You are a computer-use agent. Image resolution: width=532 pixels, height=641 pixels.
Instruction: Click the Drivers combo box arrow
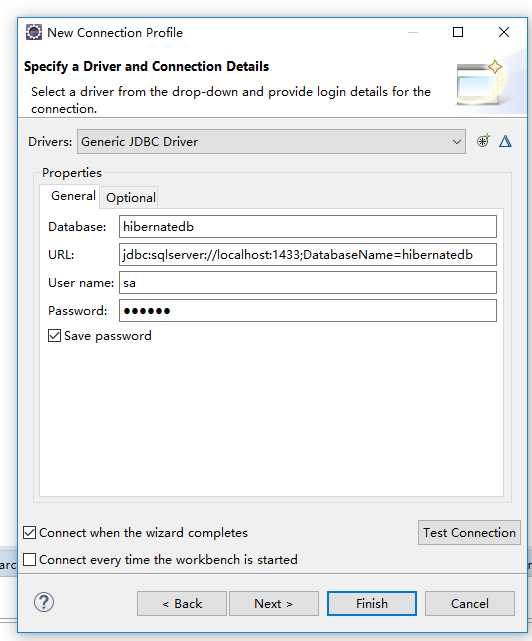[456, 141]
